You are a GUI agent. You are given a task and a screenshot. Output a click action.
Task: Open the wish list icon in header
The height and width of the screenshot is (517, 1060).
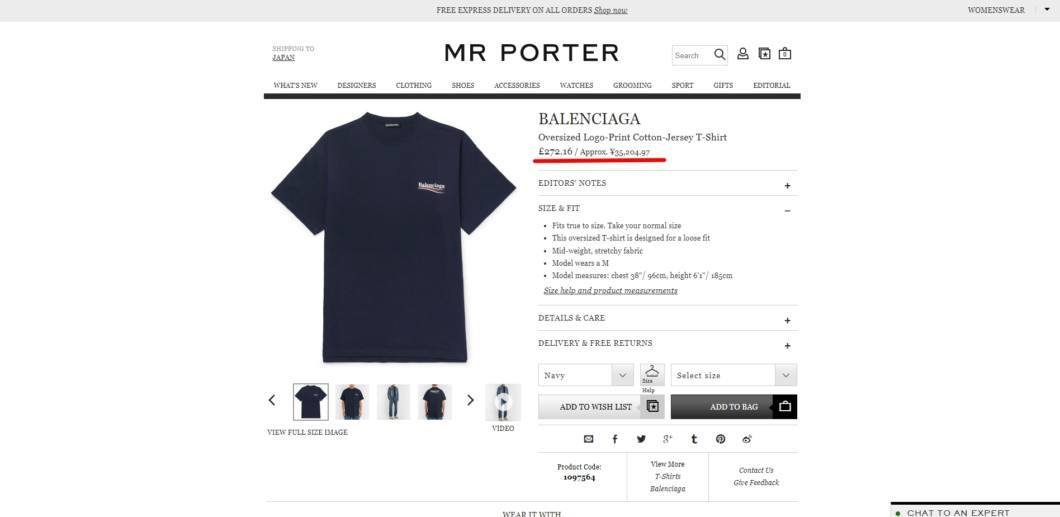point(765,54)
